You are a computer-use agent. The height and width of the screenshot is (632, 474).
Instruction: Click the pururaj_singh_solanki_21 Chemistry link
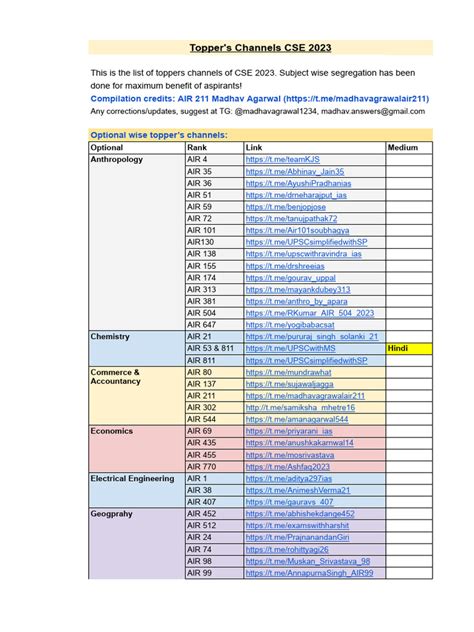click(x=312, y=337)
